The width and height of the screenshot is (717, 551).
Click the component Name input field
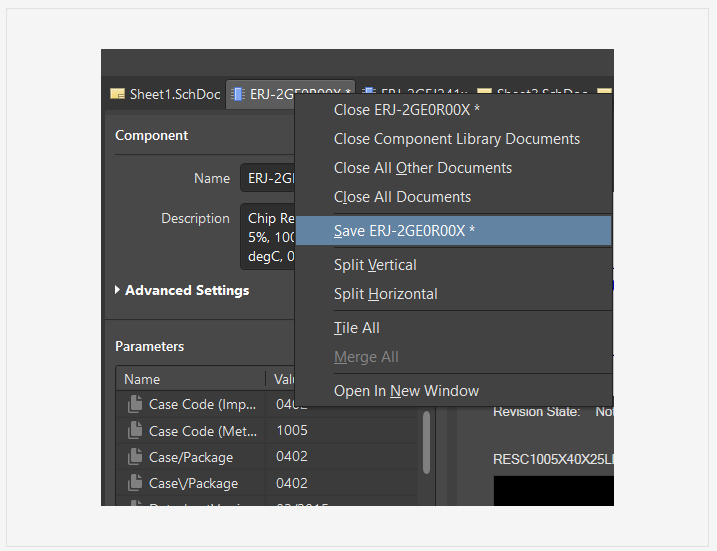[268, 178]
